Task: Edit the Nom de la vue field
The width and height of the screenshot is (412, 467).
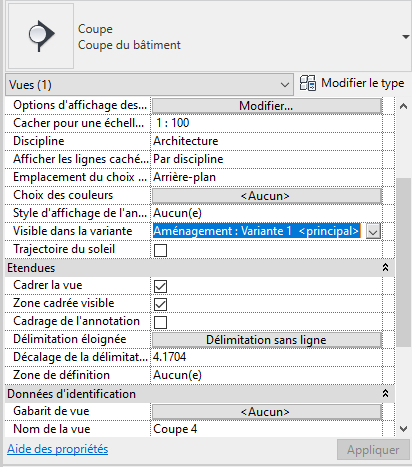Action: [267, 429]
